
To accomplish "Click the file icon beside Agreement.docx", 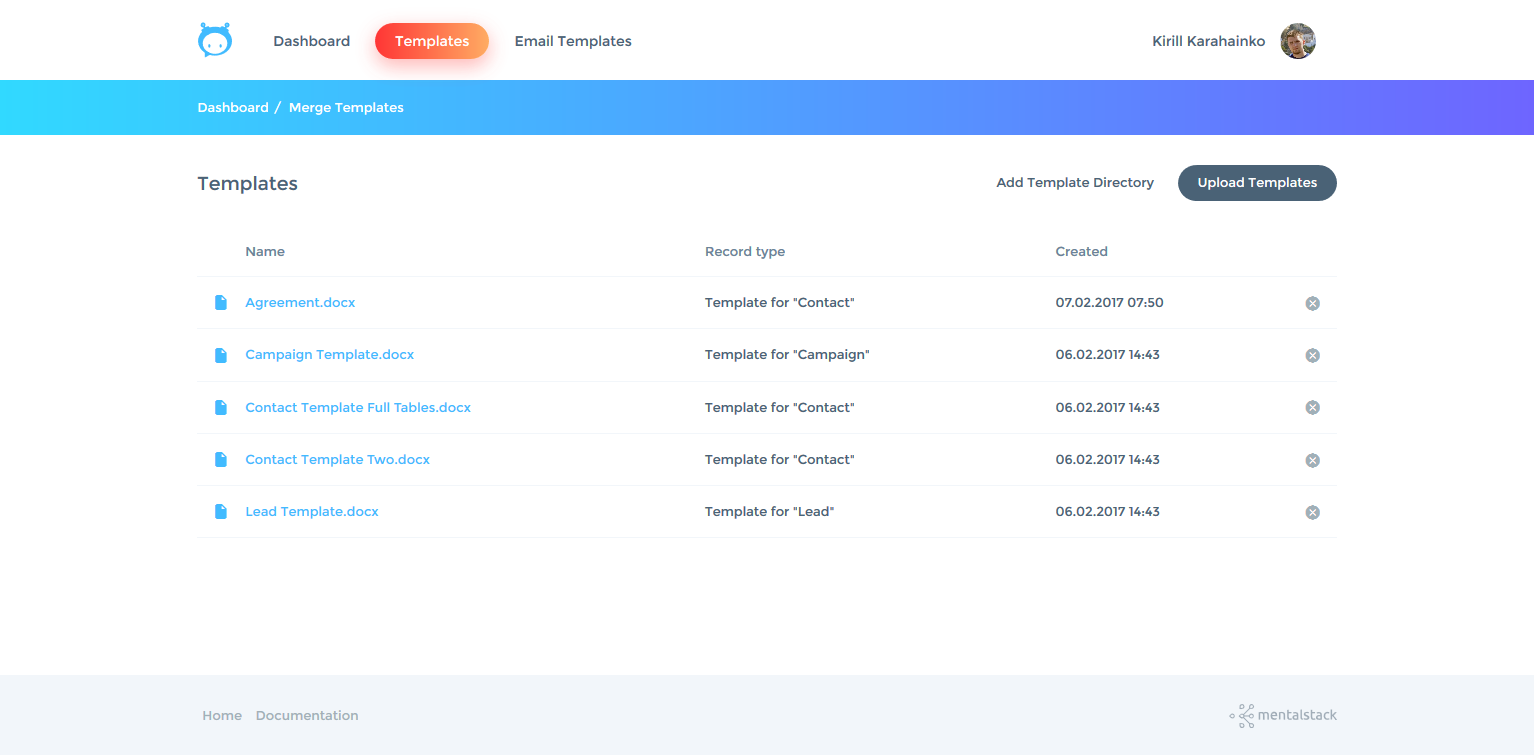I will (x=221, y=303).
